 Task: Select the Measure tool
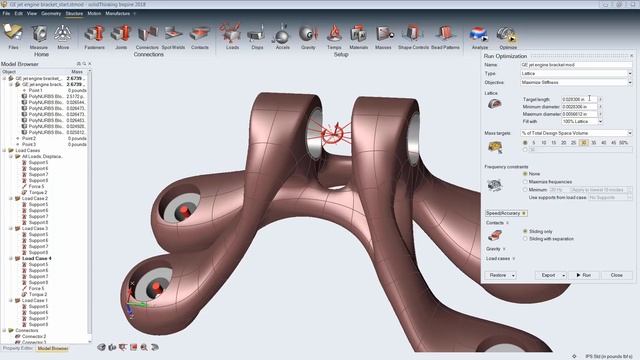(39, 34)
